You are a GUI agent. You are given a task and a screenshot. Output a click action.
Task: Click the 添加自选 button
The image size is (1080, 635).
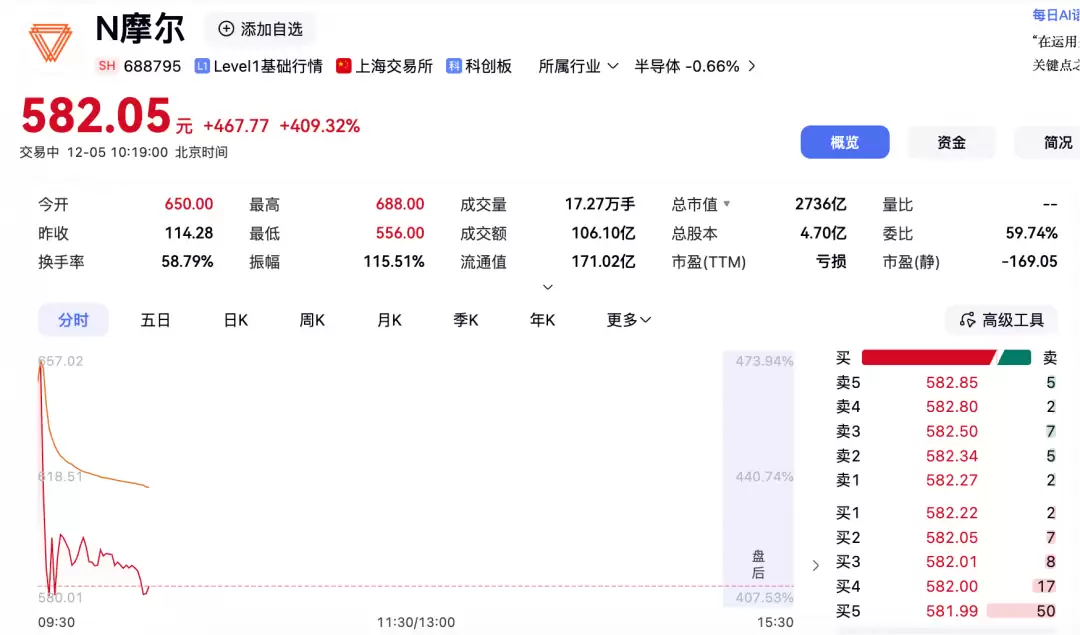click(260, 29)
